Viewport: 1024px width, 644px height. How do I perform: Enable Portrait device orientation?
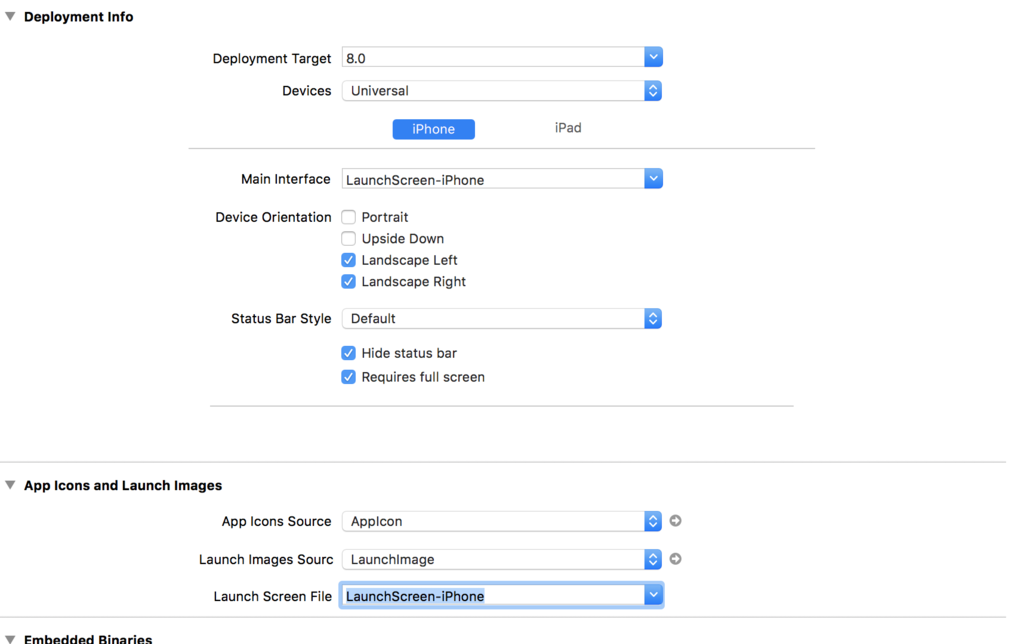pos(348,217)
